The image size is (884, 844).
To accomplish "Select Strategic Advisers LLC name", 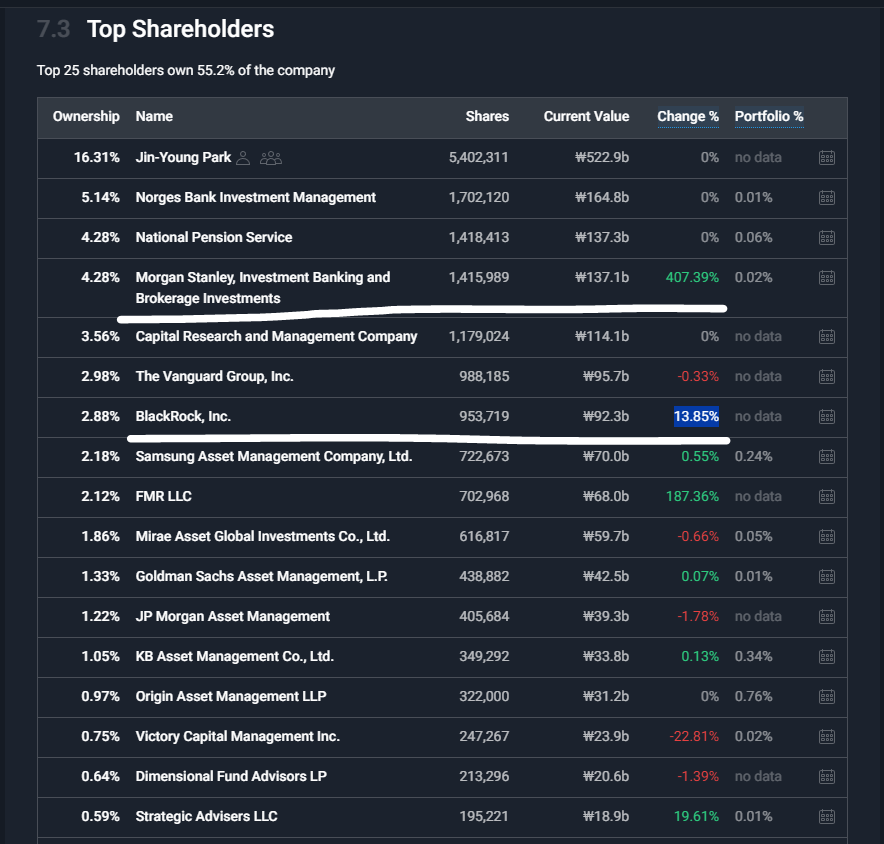I will tap(206, 817).
